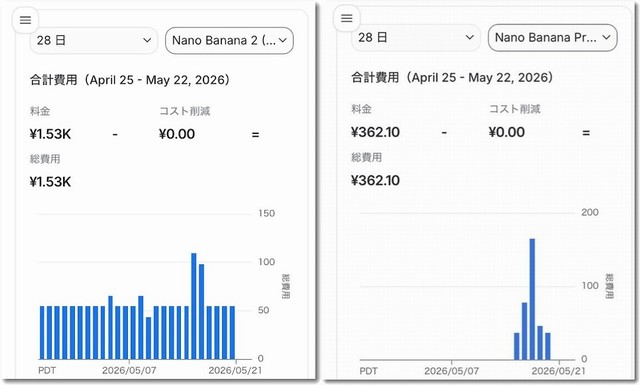
Task: Click the tallest bar in Nano Banana Pro chart
Action: click(x=532, y=299)
